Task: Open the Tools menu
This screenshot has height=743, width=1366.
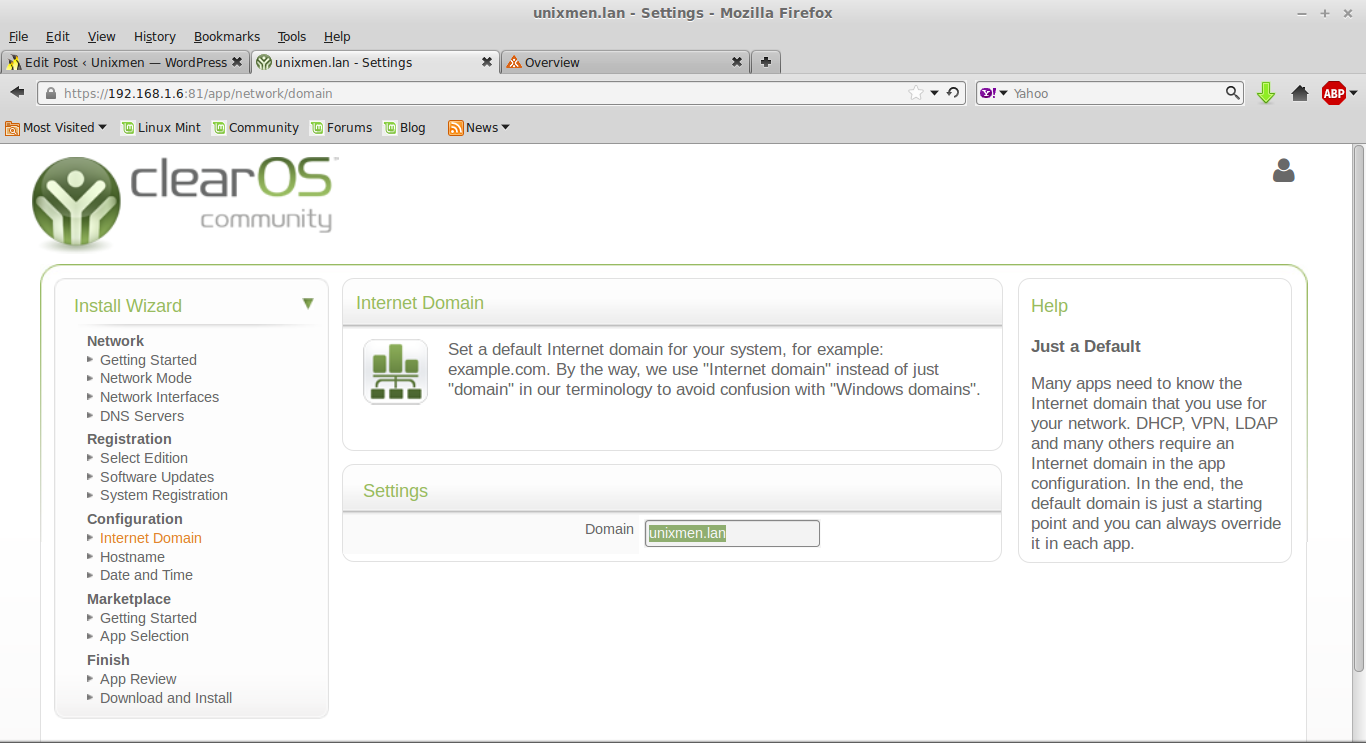Action: [292, 36]
